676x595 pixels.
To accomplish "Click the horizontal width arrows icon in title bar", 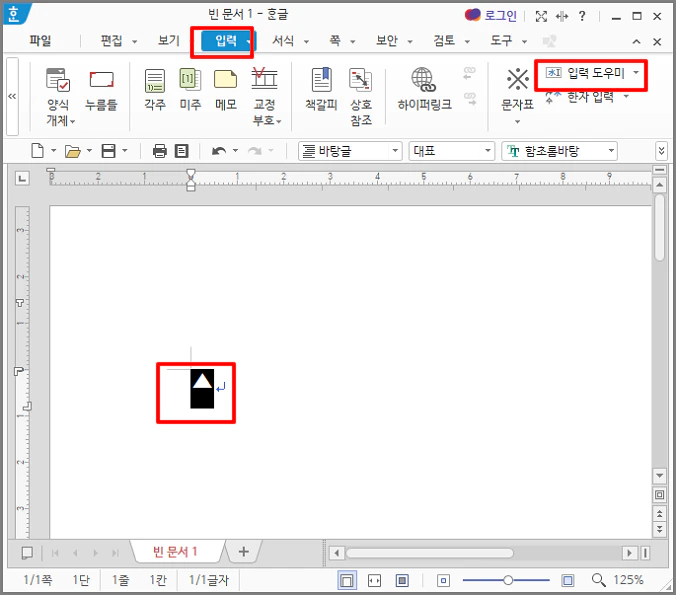I will [562, 16].
